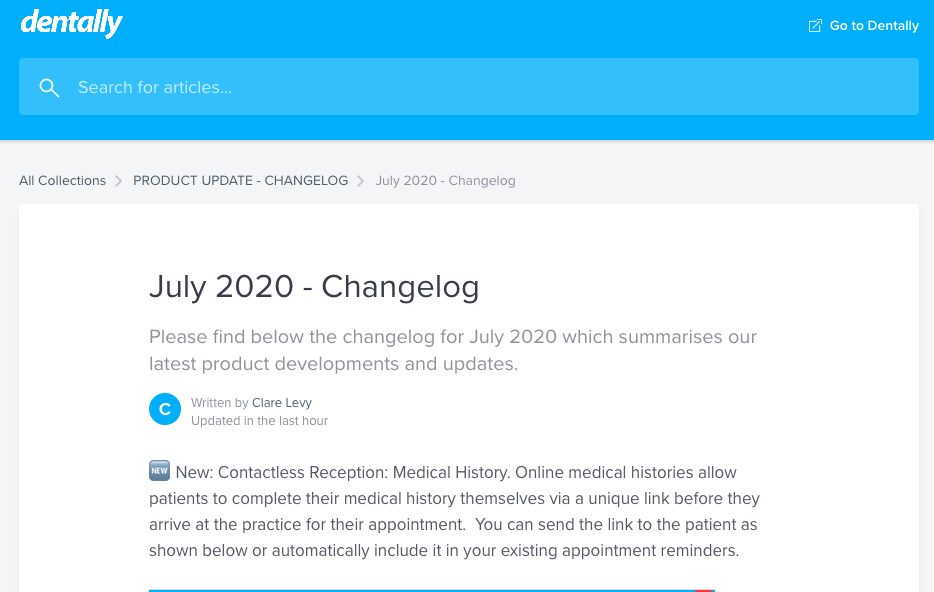Click the changelog intro paragraph
The height and width of the screenshot is (592, 934).
click(452, 350)
